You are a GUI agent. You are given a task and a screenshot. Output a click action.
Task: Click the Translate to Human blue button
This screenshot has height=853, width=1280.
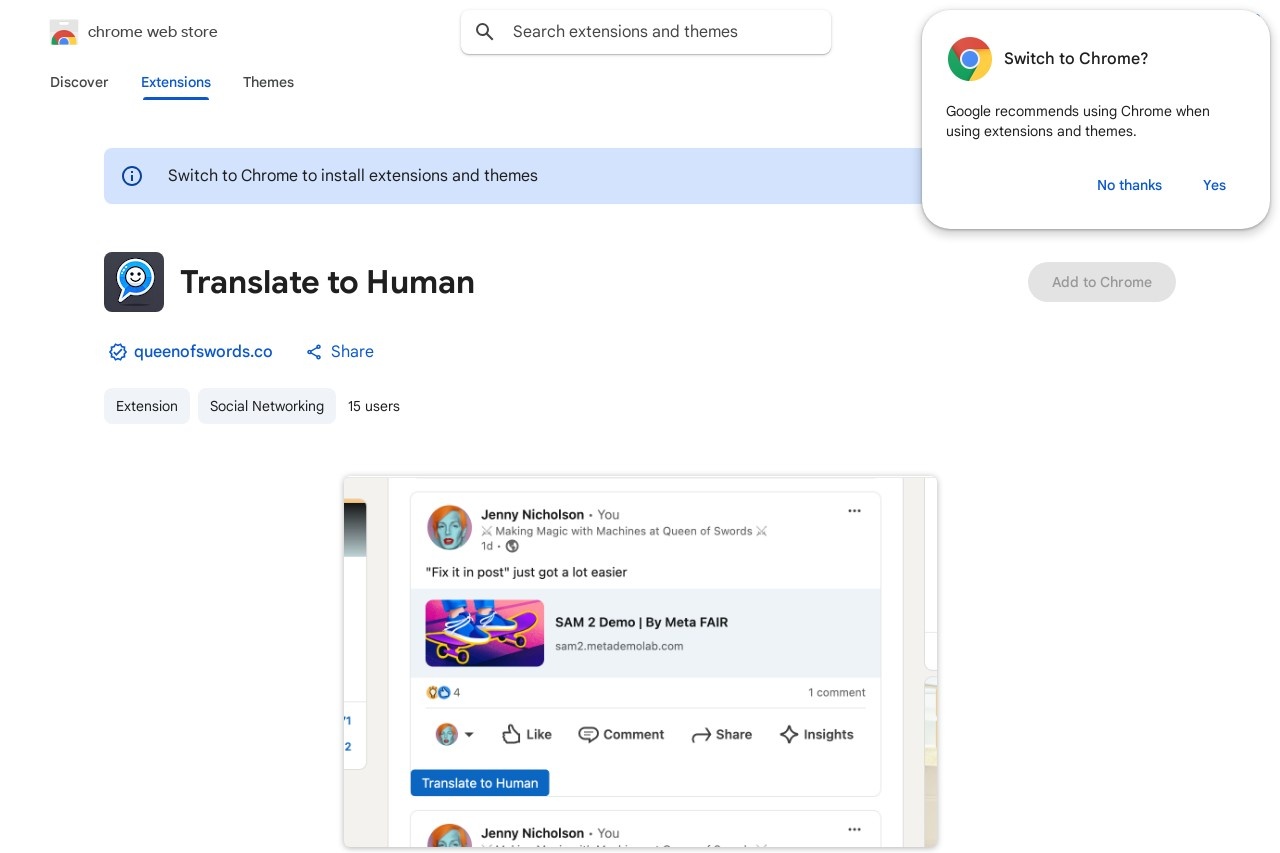coord(480,783)
